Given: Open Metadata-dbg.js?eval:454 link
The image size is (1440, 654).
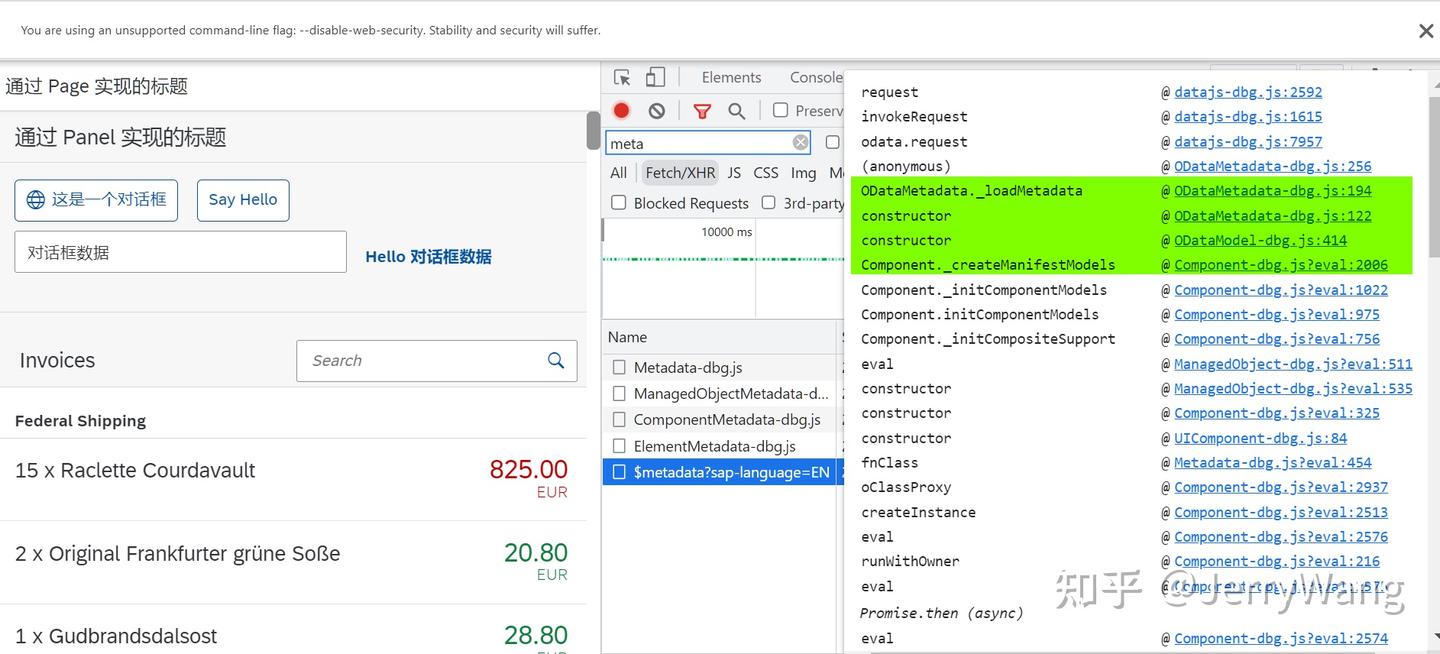Looking at the screenshot, I should pyautogui.click(x=1273, y=462).
